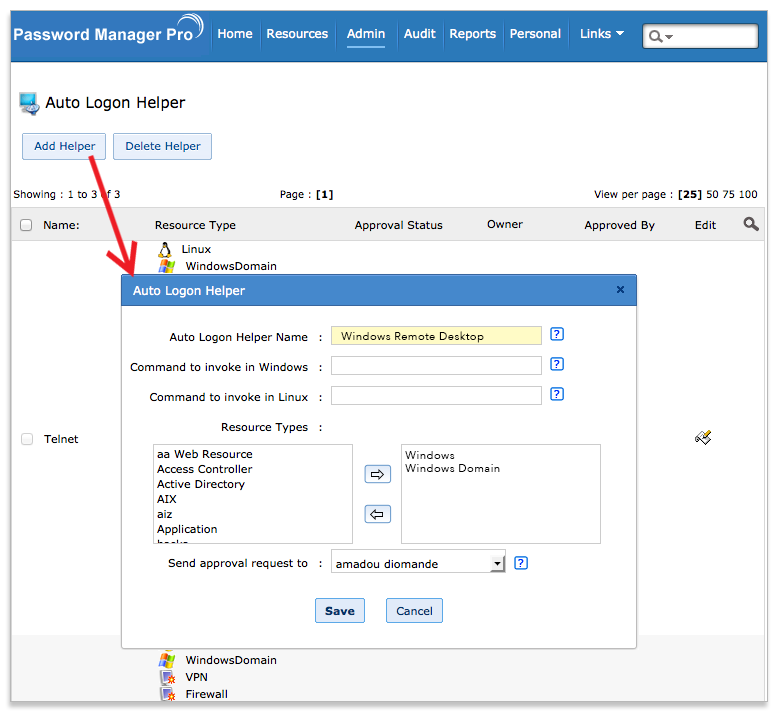The image size is (779, 712).
Task: Select 'Windows Domain' in chosen resource types
Action: pos(453,468)
